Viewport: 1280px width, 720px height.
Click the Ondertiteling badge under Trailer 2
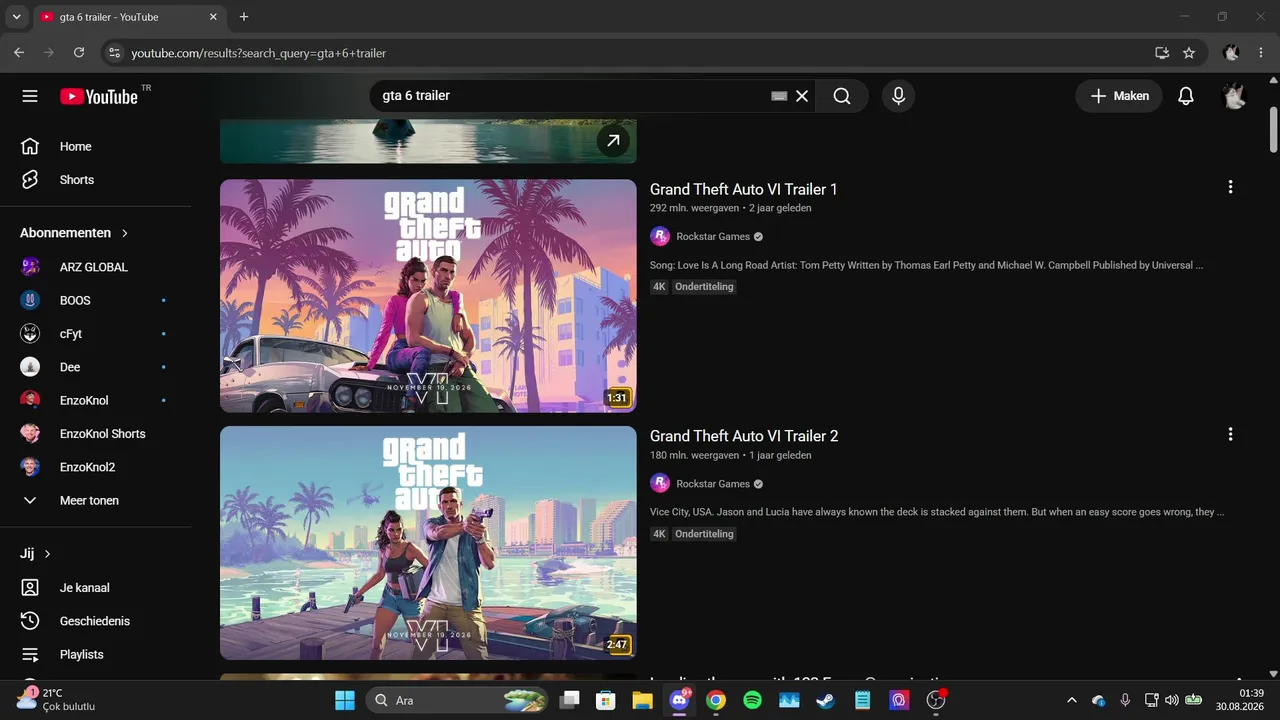pos(704,534)
